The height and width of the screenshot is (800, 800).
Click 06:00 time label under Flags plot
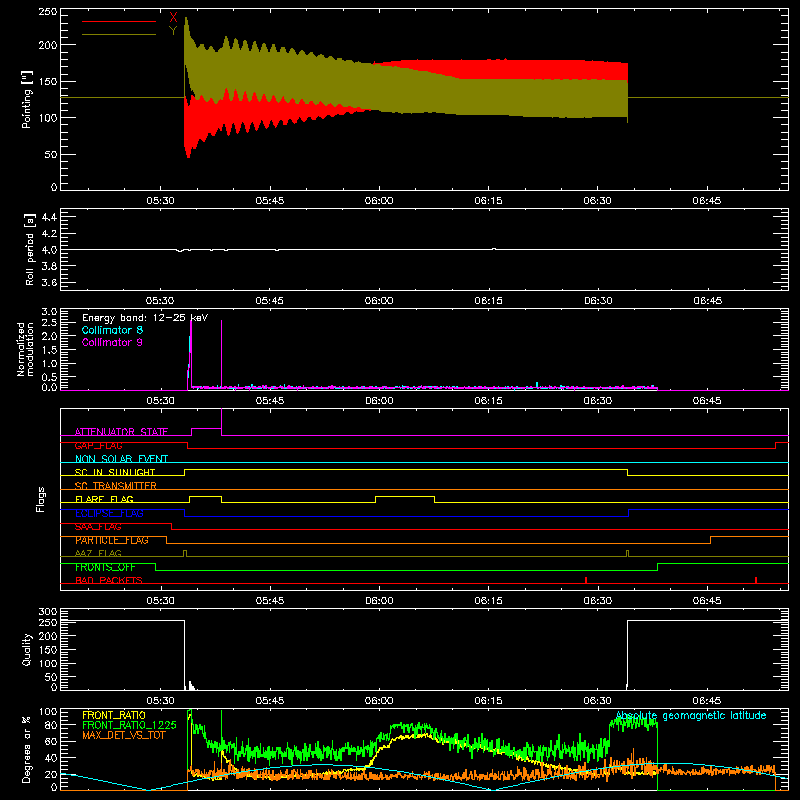379,601
